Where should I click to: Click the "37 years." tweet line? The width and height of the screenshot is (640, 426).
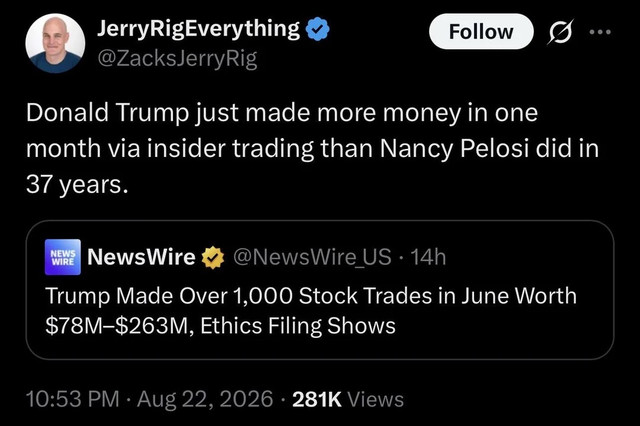pyautogui.click(x=77, y=184)
